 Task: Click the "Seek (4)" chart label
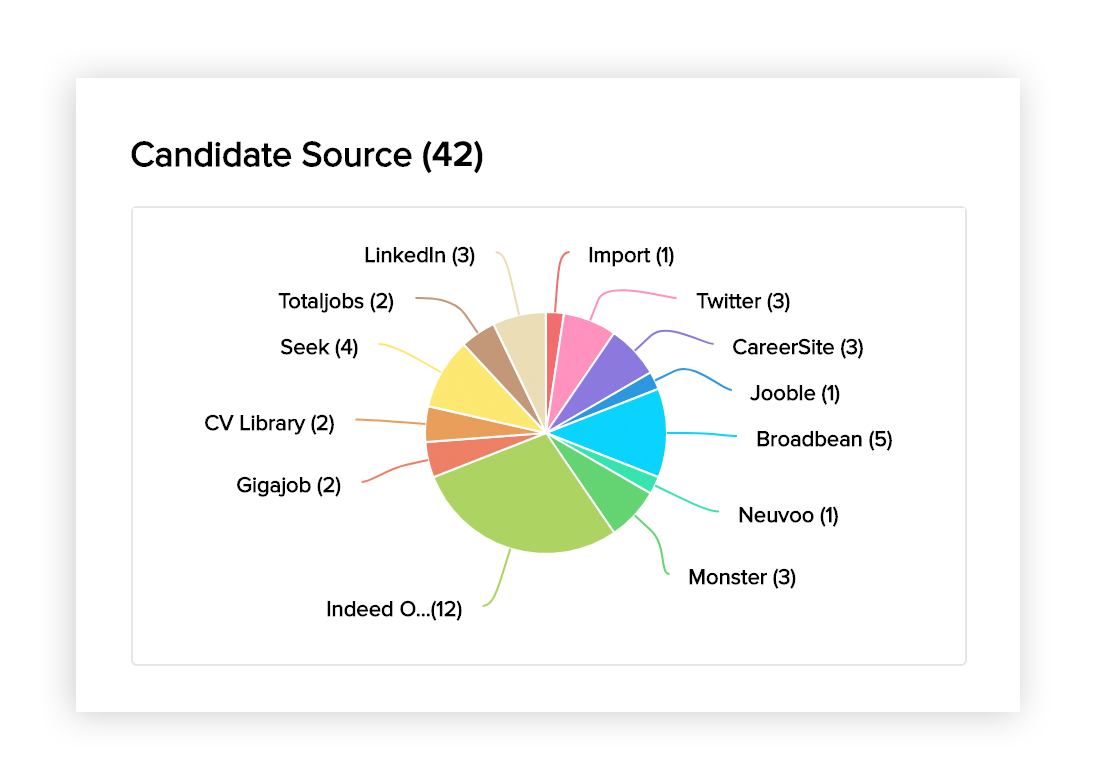tap(319, 348)
